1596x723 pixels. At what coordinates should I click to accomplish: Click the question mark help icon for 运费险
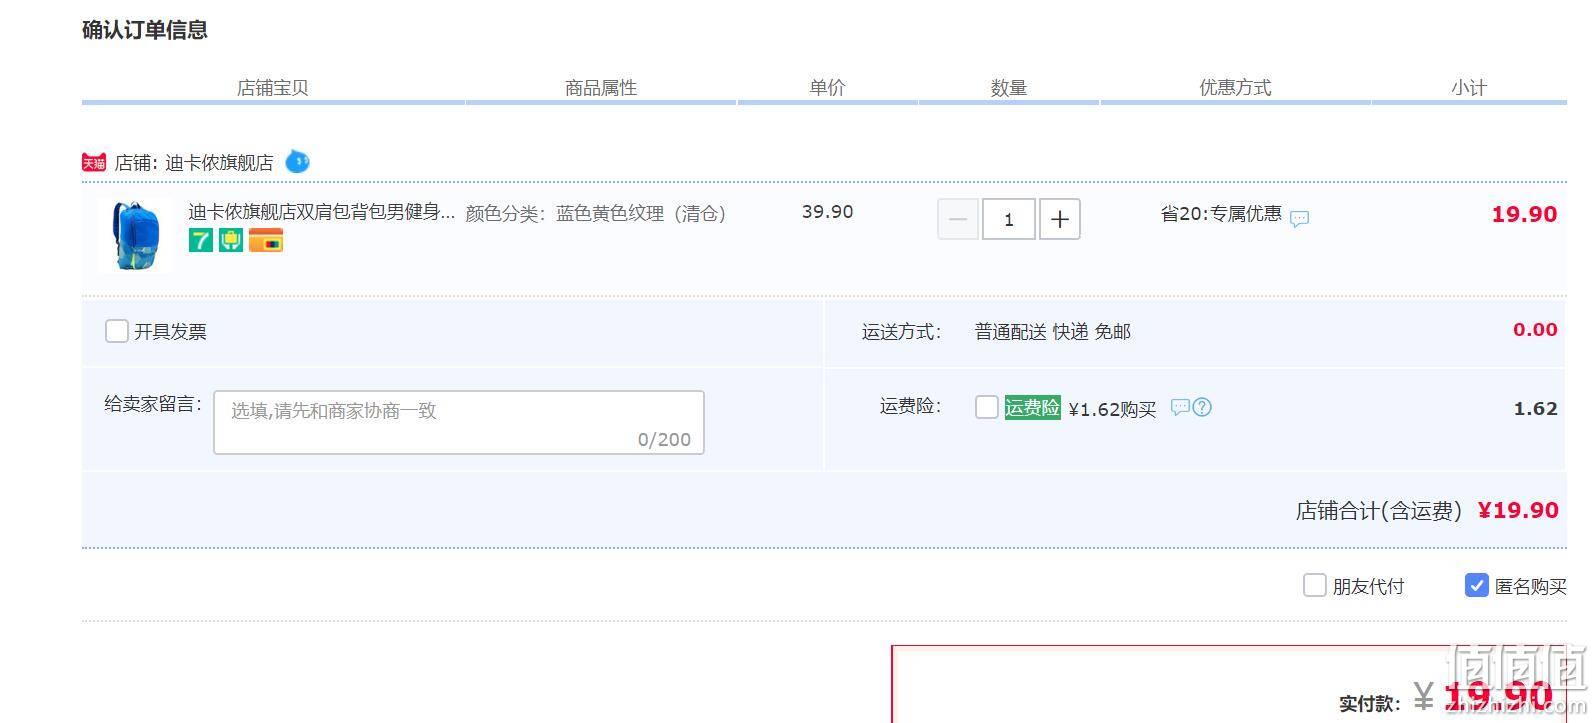[1202, 407]
